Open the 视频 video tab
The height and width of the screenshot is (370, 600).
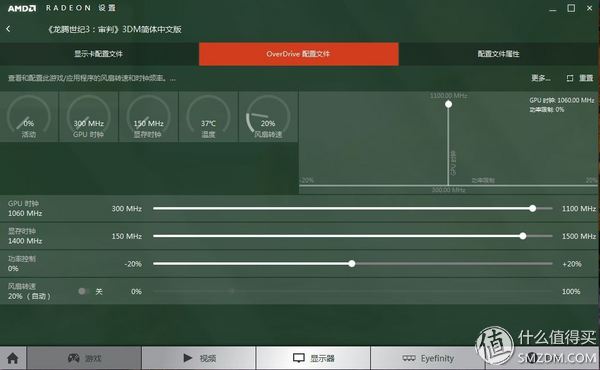coord(199,358)
